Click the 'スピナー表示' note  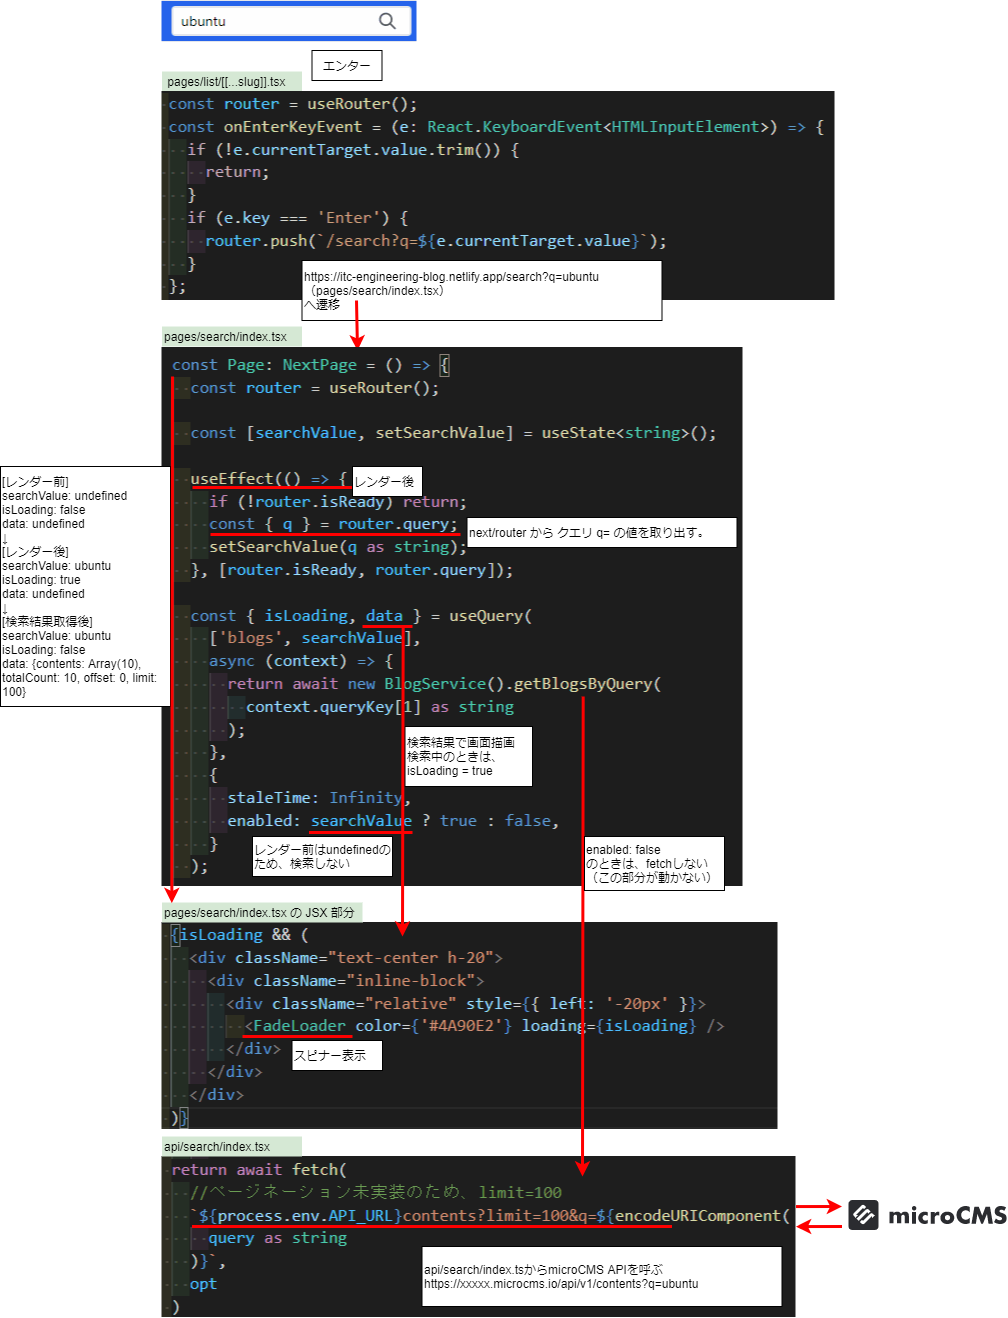pyautogui.click(x=337, y=1056)
